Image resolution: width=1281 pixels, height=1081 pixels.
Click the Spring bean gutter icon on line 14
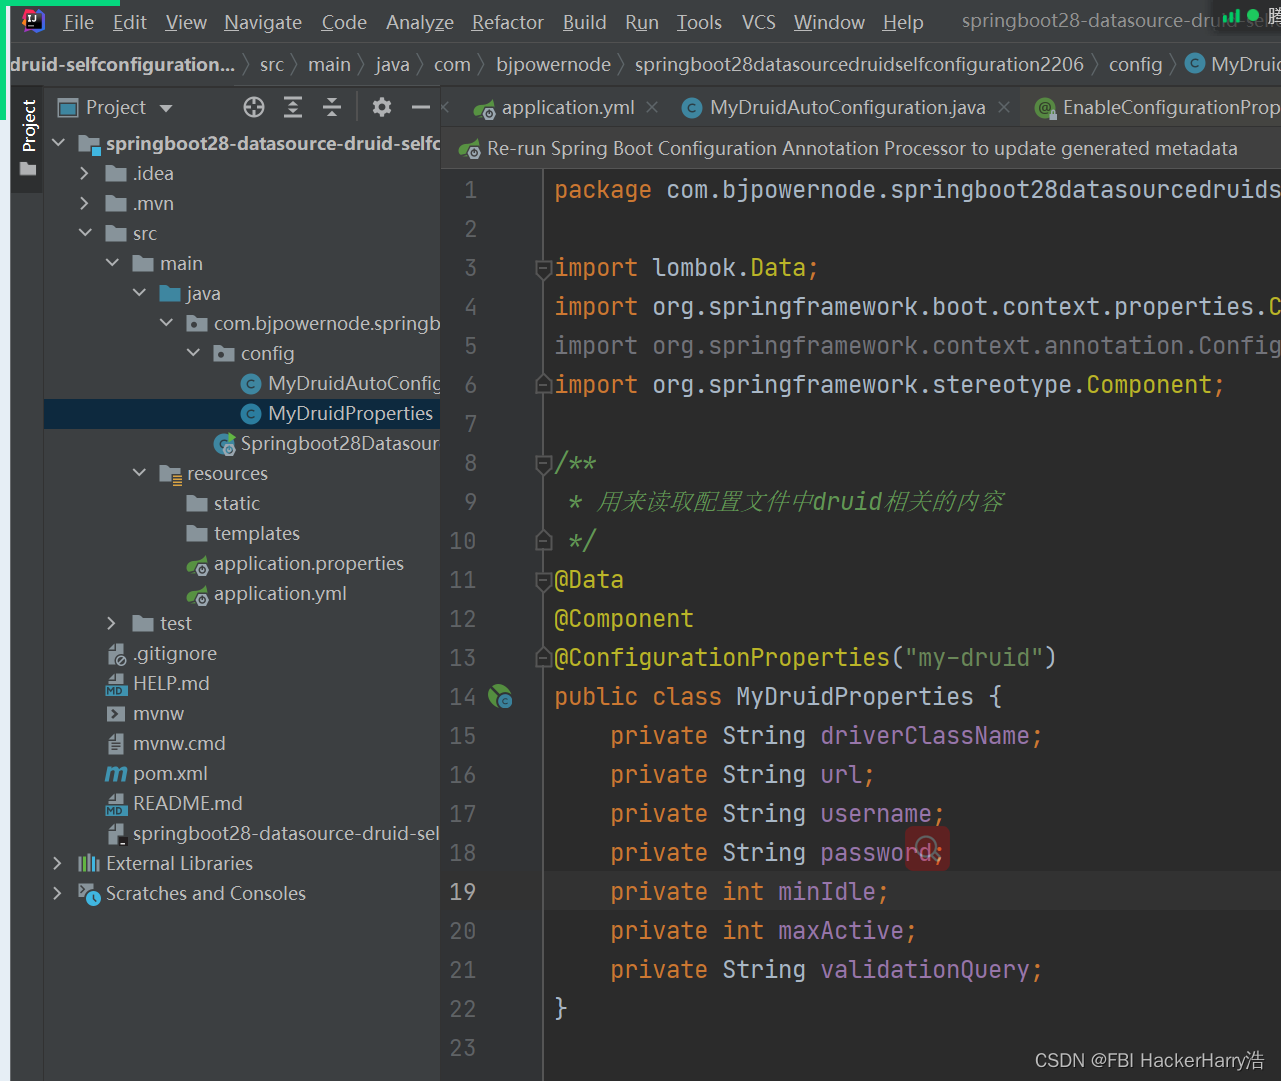point(500,697)
